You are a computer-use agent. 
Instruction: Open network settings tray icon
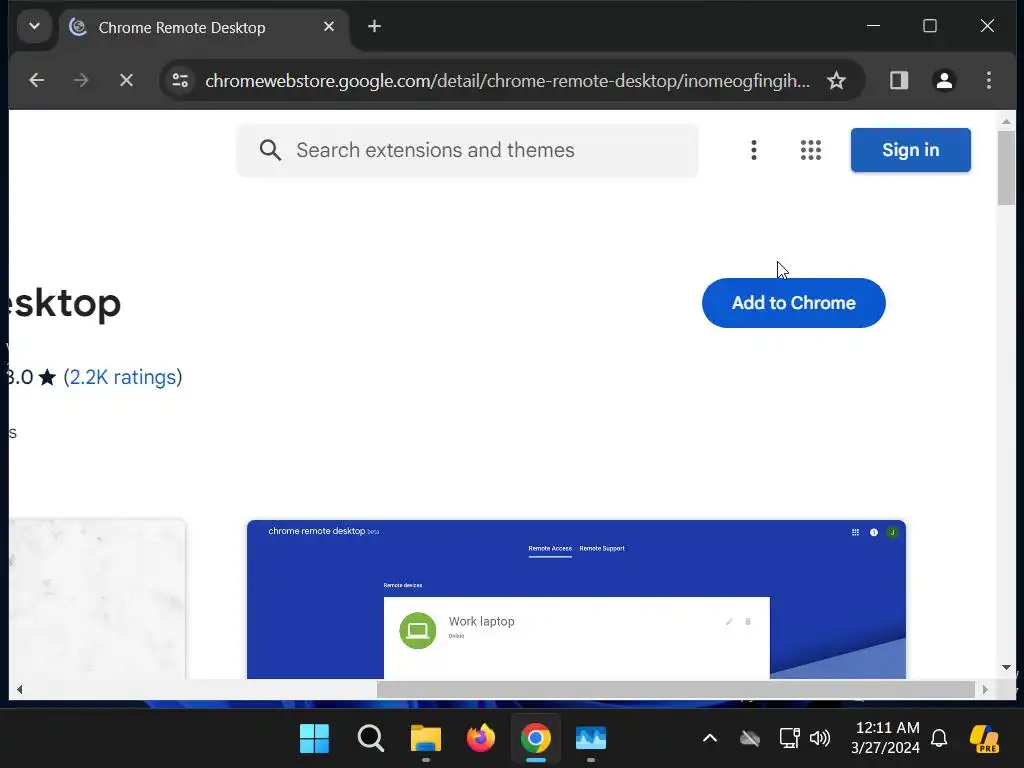tap(790, 739)
